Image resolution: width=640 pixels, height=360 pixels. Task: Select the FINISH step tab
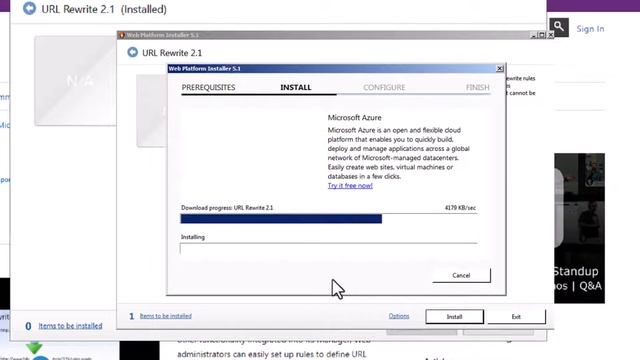coord(478,87)
